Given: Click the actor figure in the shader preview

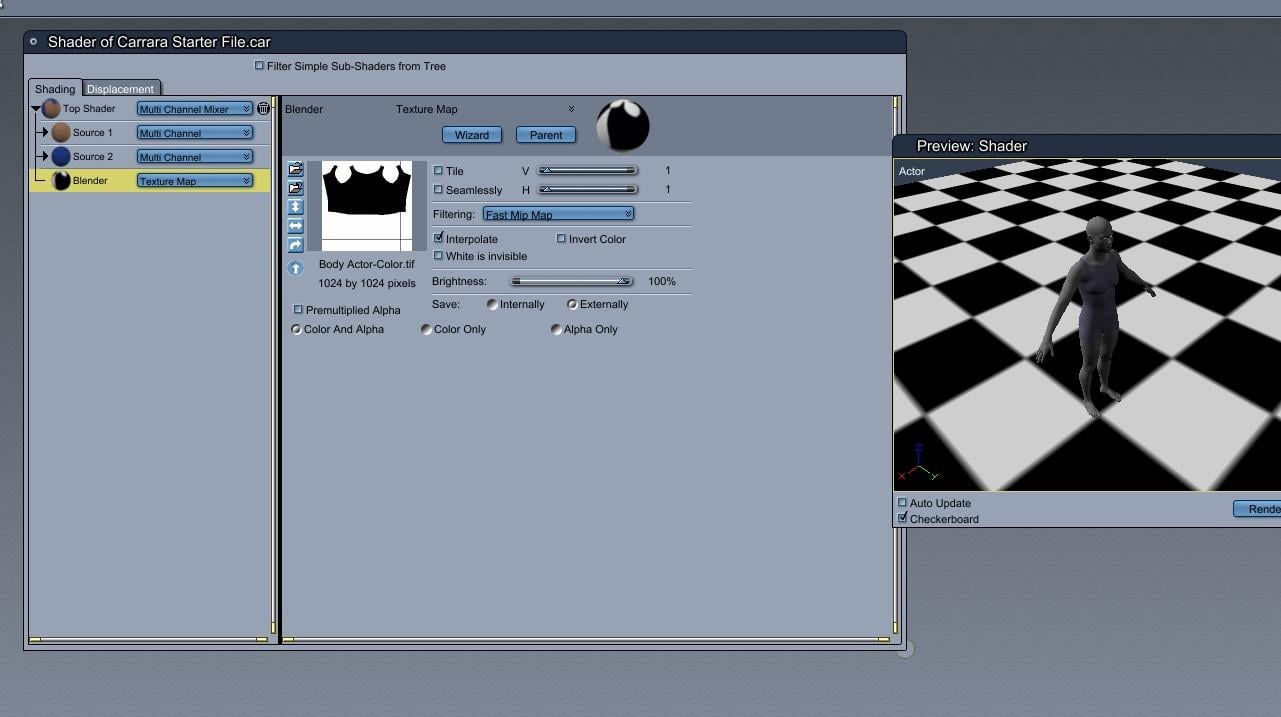Looking at the screenshot, I should point(1096,315).
